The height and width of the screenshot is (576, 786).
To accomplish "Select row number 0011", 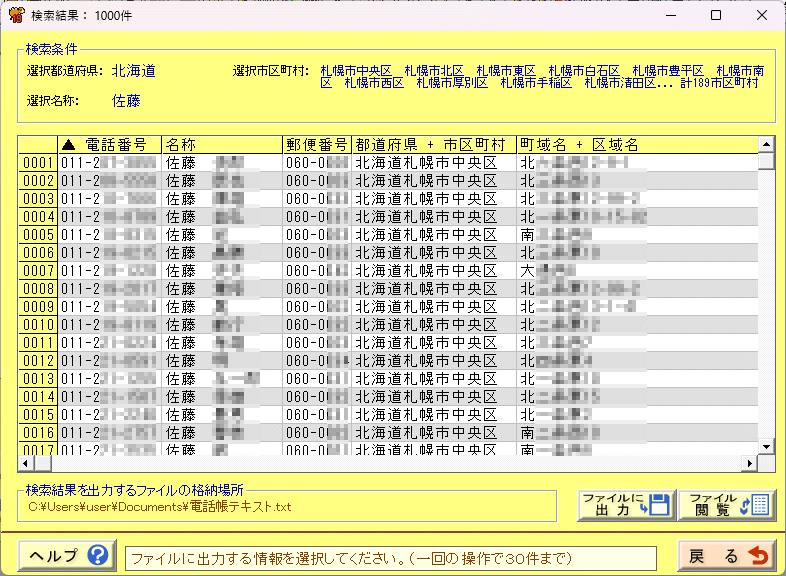I will (38, 343).
